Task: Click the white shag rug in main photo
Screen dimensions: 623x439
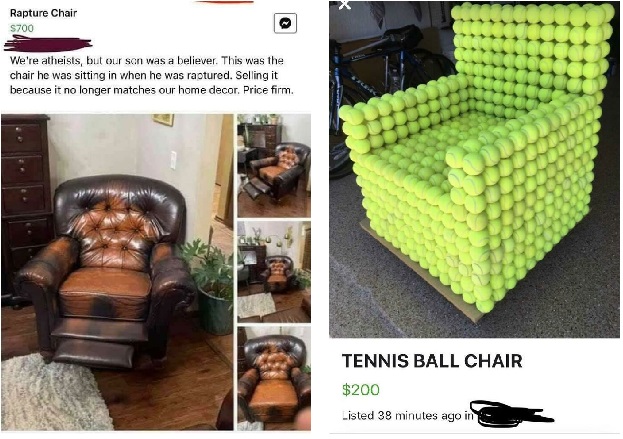Action: tap(52, 393)
